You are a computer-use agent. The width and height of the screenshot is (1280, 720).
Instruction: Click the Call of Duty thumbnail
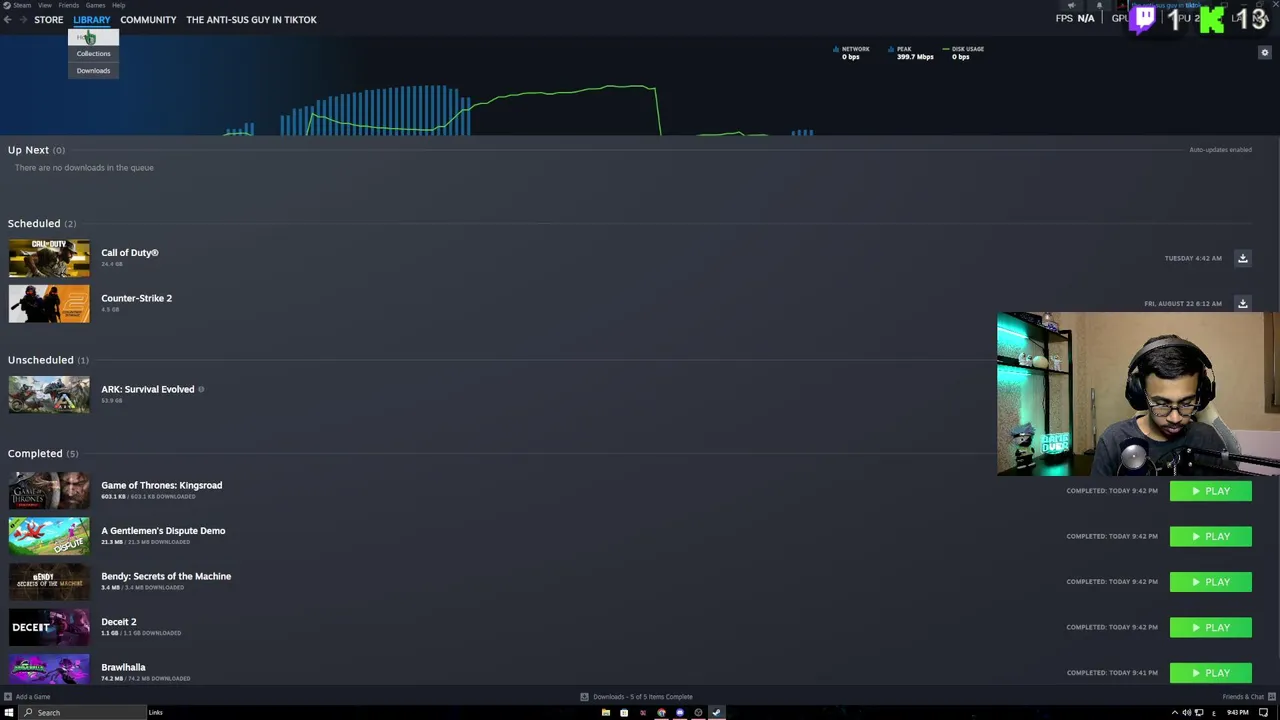coord(49,258)
